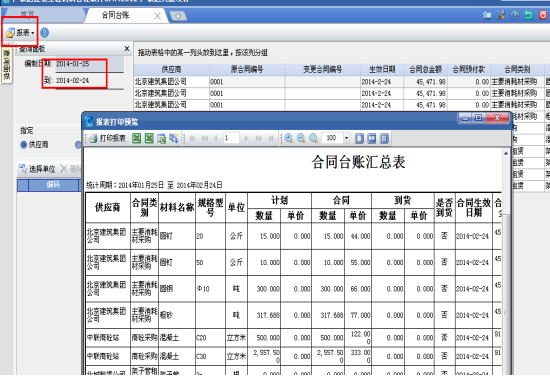Click the 编码 column header
This screenshot has width=550, height=376.
53,185
